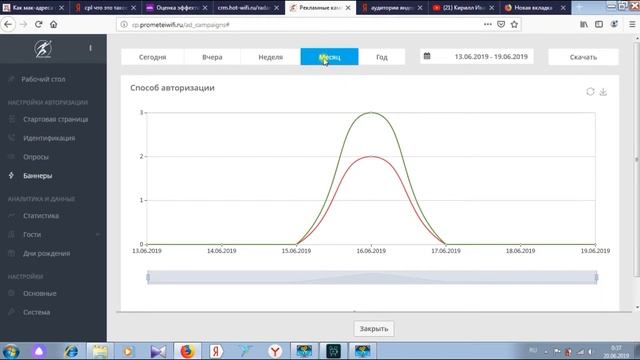The image size is (640, 360).
Task: Click the Закрыть button
Action: (373, 329)
